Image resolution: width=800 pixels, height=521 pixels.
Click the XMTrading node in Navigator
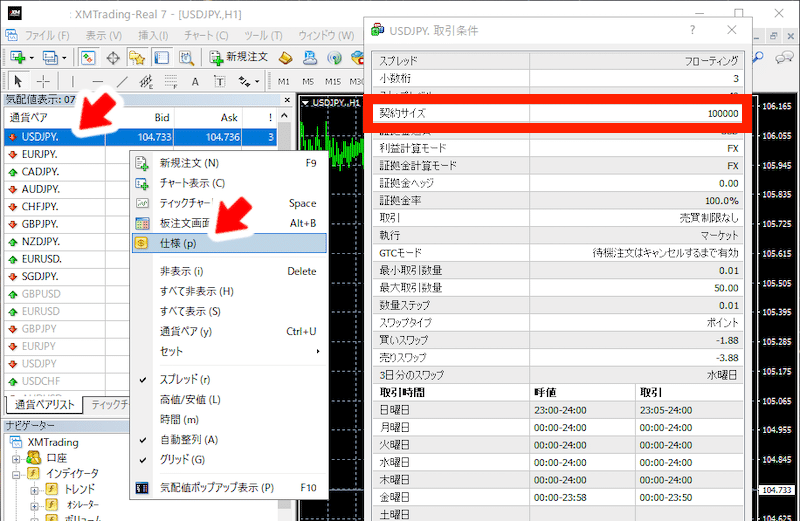pos(53,442)
